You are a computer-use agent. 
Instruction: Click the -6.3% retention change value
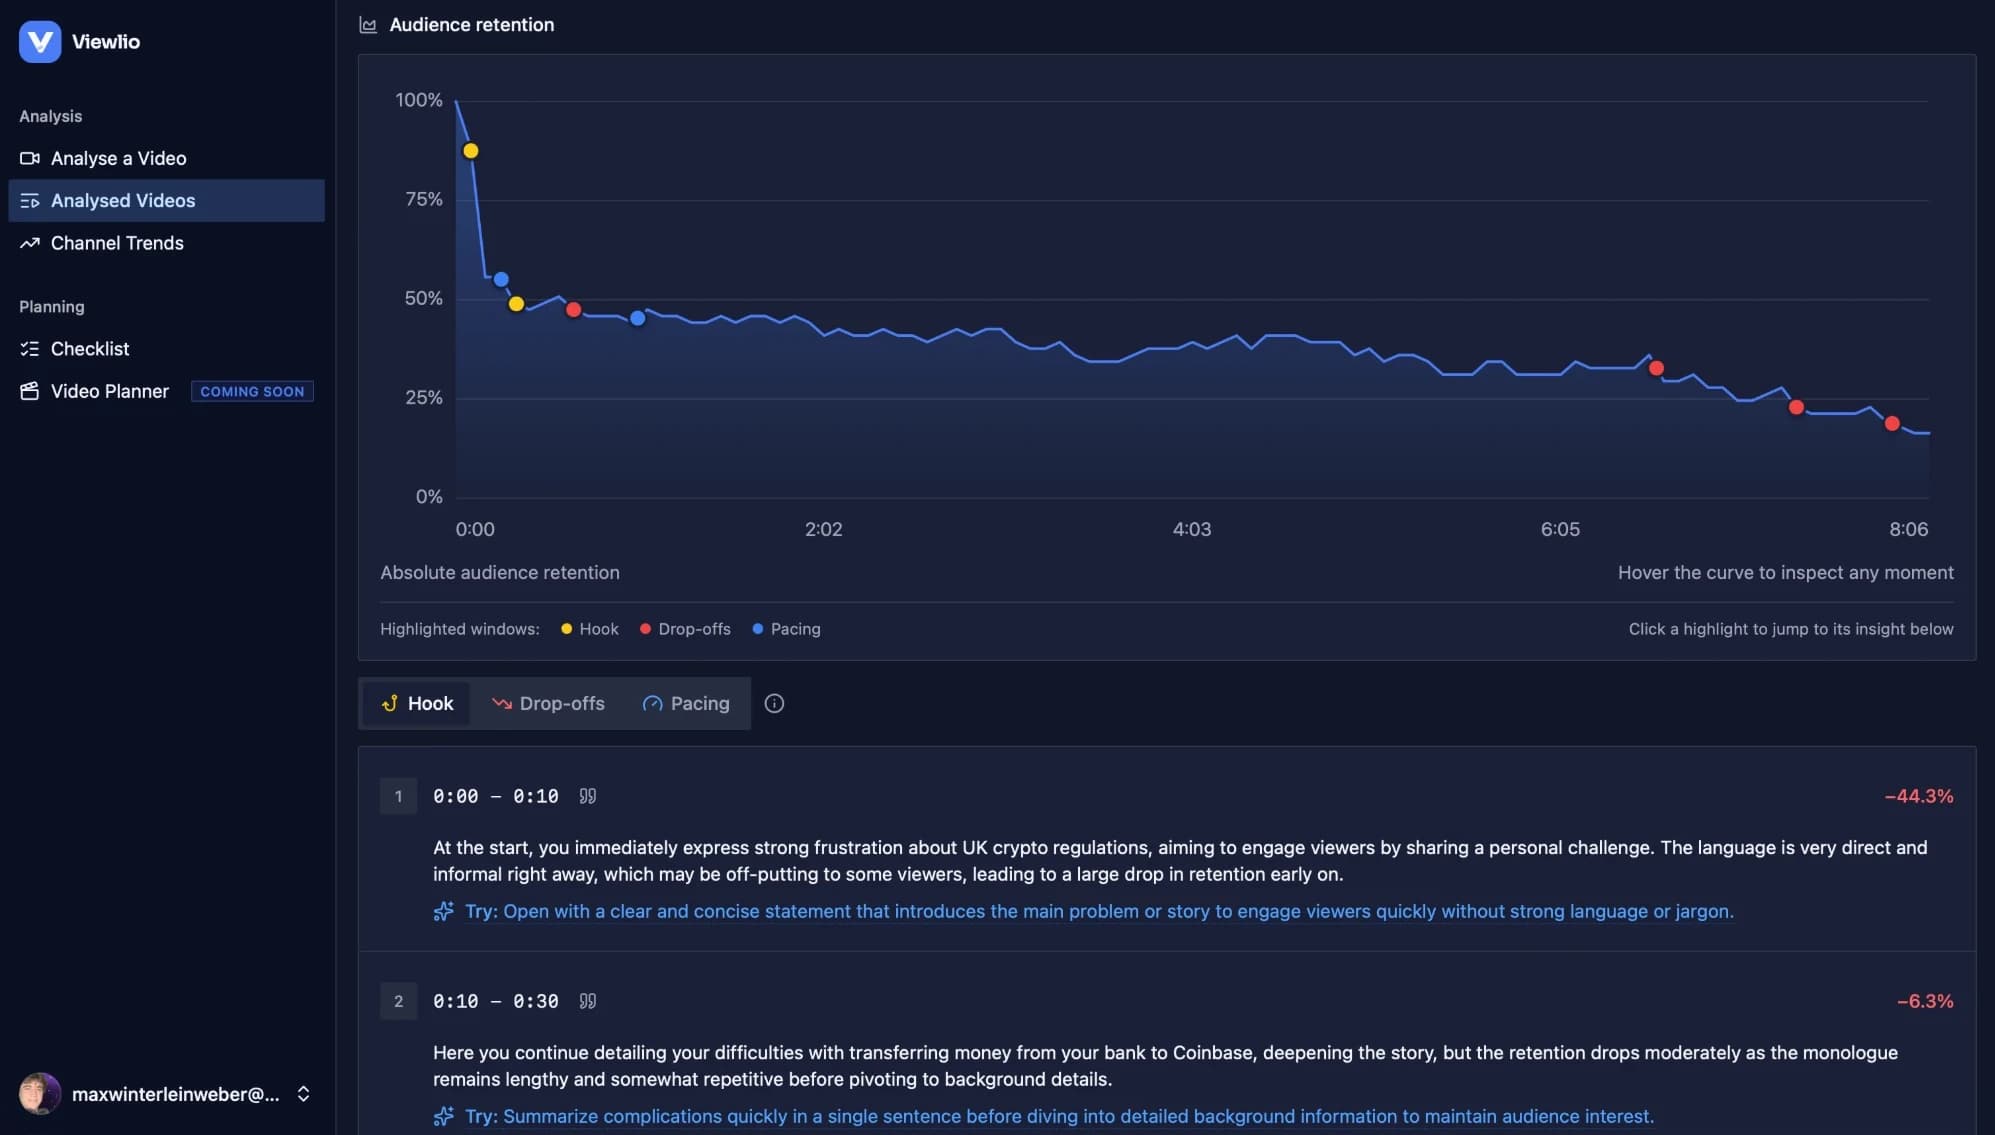pos(1925,1001)
